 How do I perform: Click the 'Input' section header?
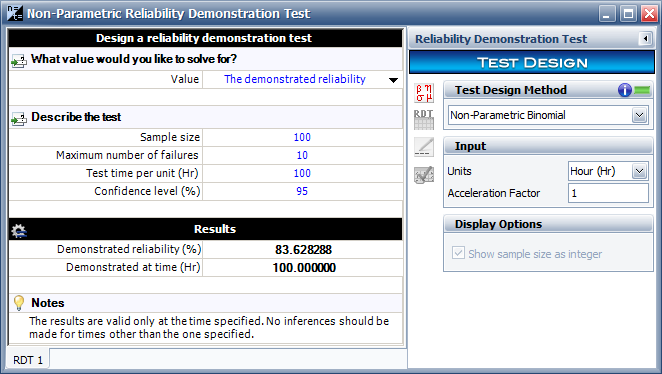548,146
